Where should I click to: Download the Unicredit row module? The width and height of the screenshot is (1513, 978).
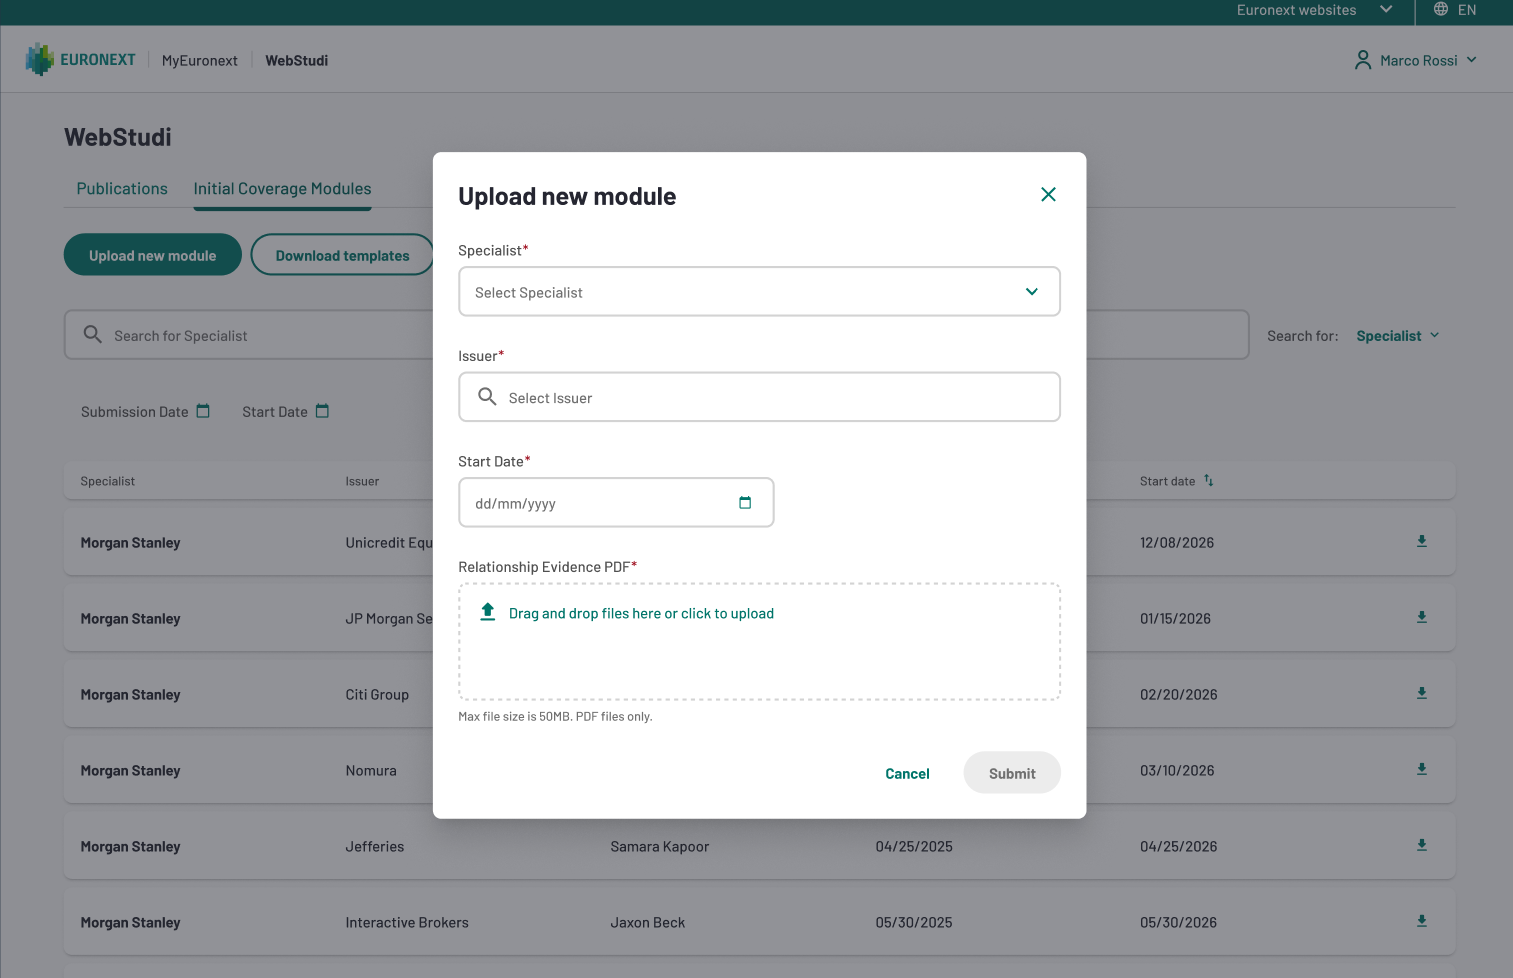(x=1421, y=541)
